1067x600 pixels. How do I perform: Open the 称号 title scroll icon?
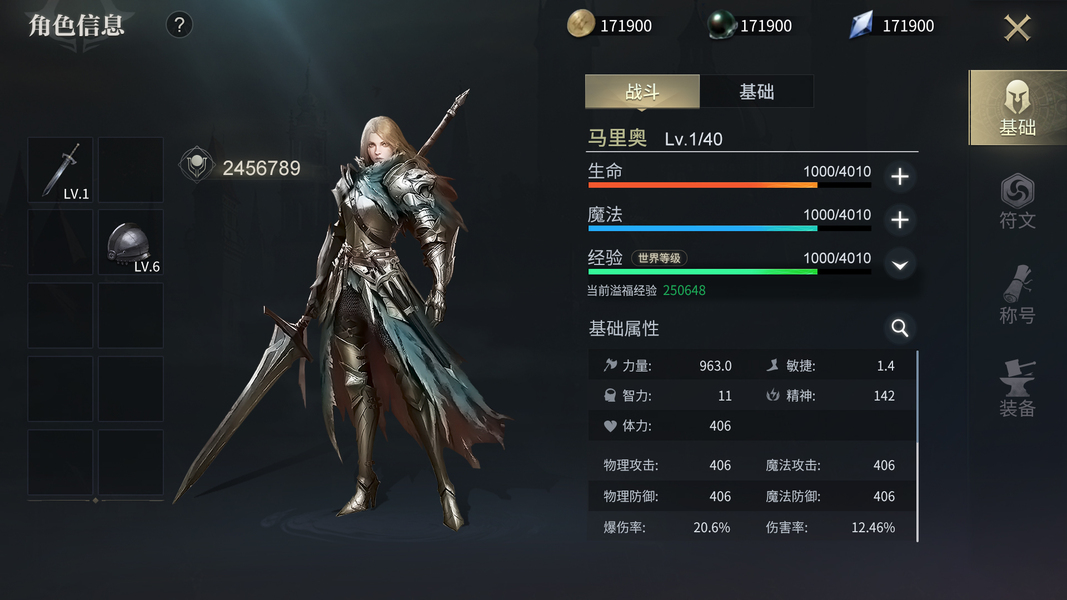(x=1017, y=295)
